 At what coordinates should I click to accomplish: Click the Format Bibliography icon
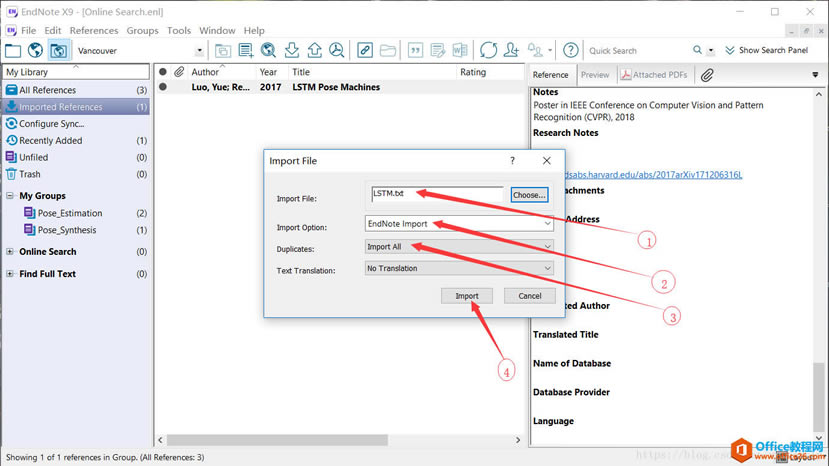[x=438, y=51]
